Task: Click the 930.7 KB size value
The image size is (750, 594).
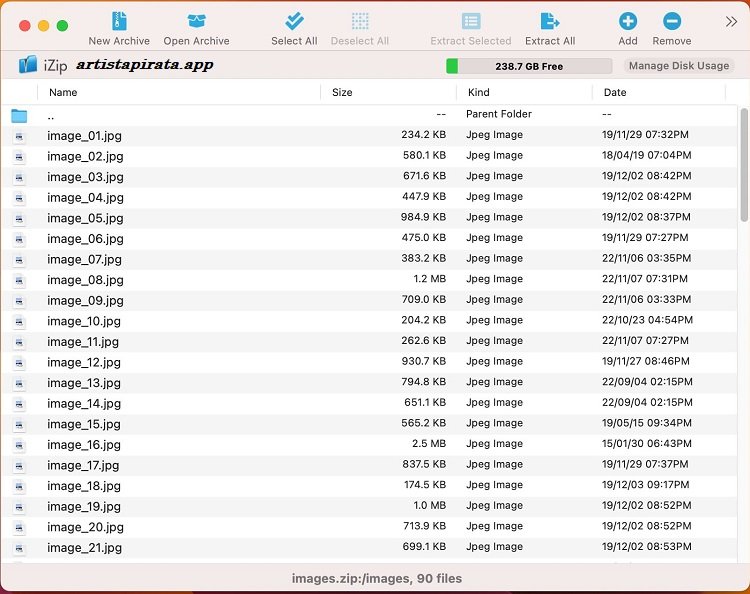Action: pyautogui.click(x=424, y=361)
